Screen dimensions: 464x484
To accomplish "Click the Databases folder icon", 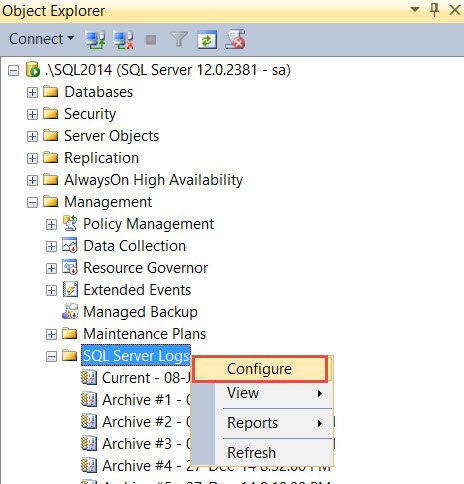I will click(x=51, y=91).
